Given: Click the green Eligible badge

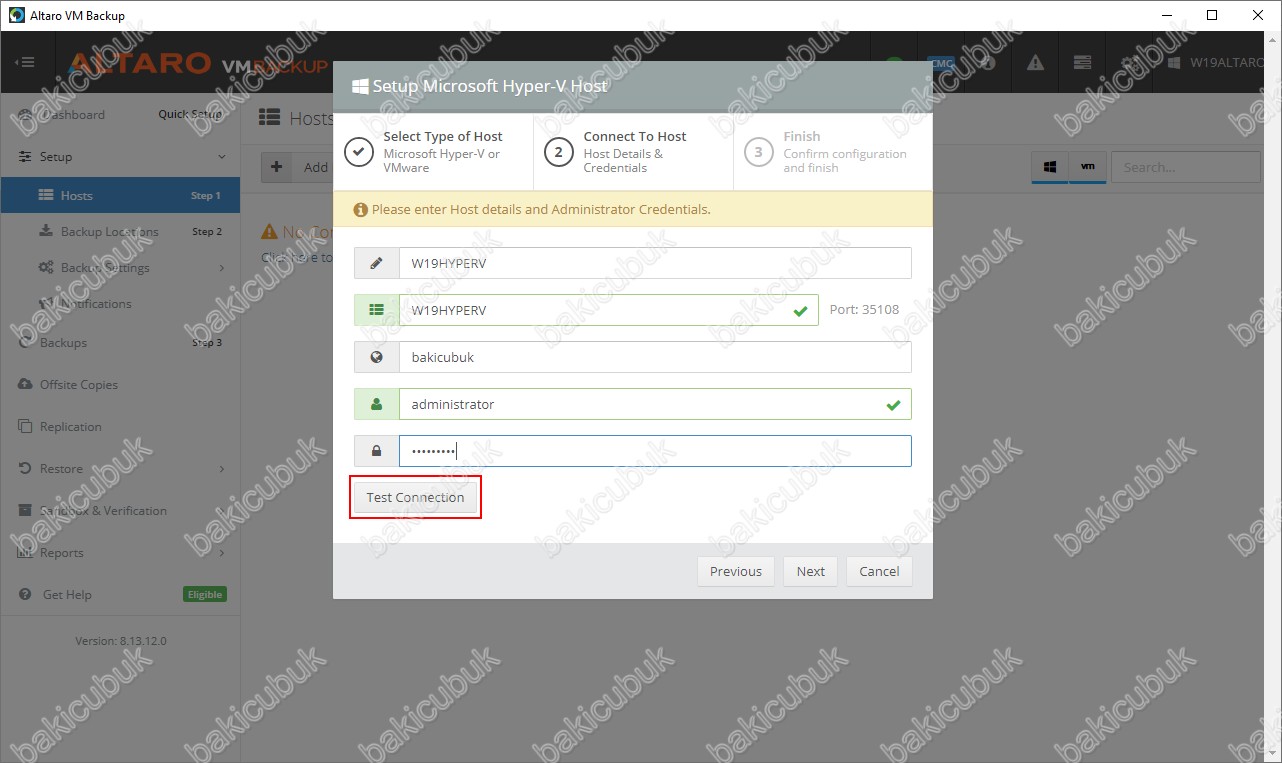Looking at the screenshot, I should (x=205, y=594).
